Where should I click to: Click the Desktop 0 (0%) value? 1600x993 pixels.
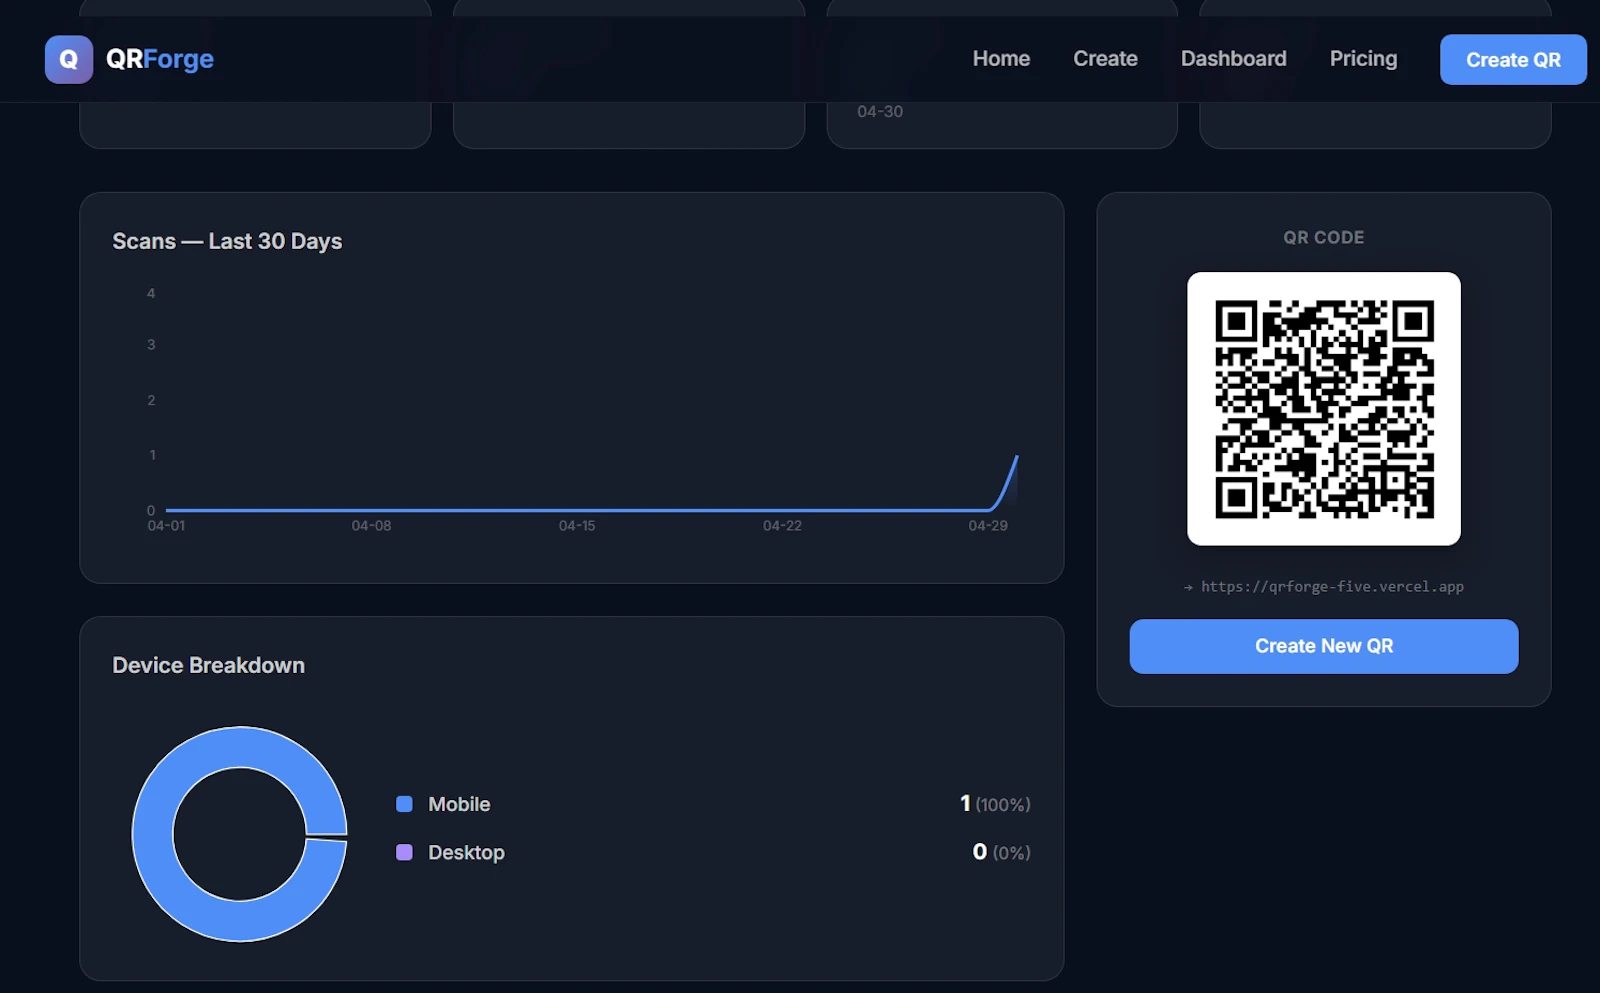(1001, 852)
